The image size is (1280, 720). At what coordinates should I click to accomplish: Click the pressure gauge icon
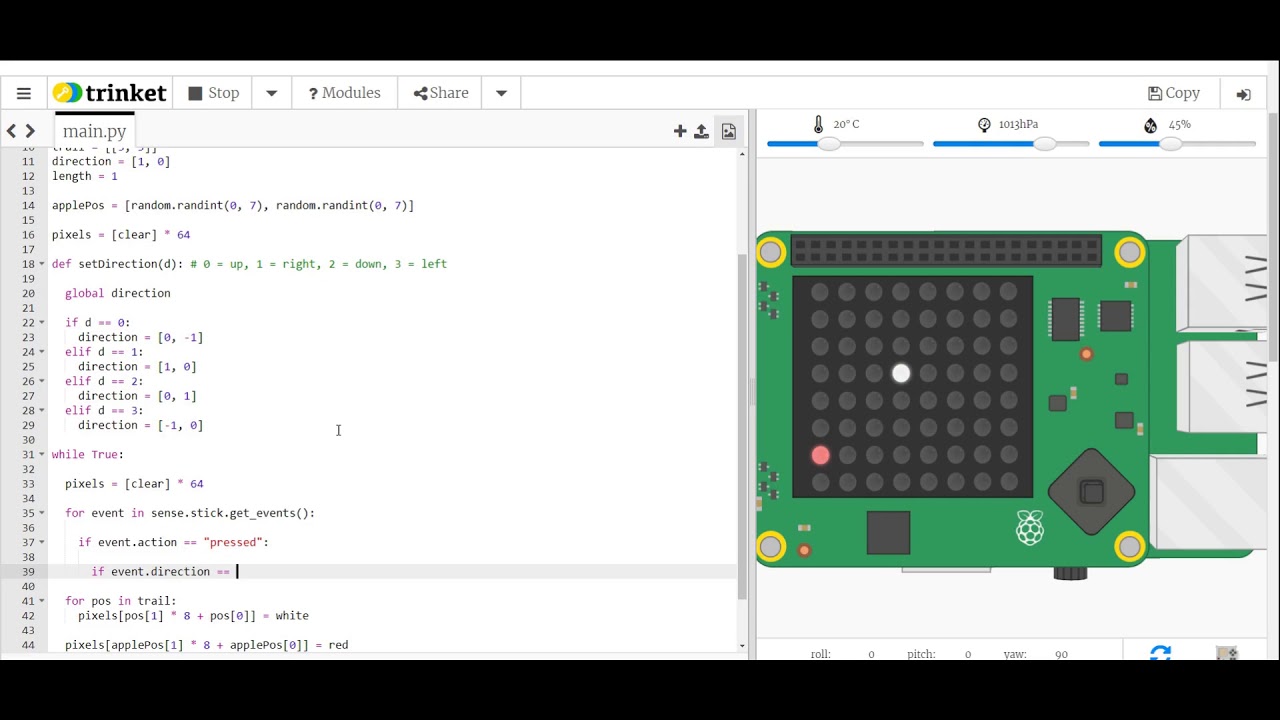click(x=984, y=124)
